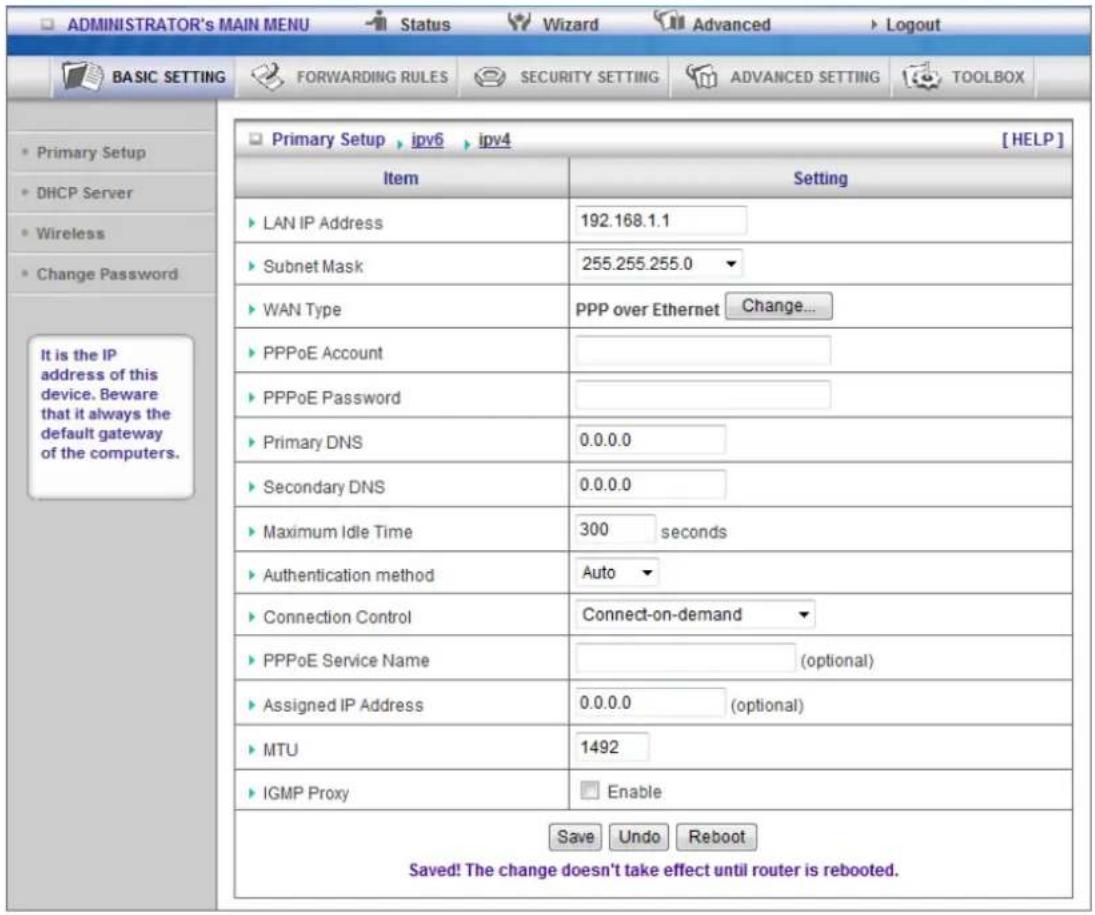Click the PPP over Ethernet text
1095x915 pixels.
click(647, 309)
